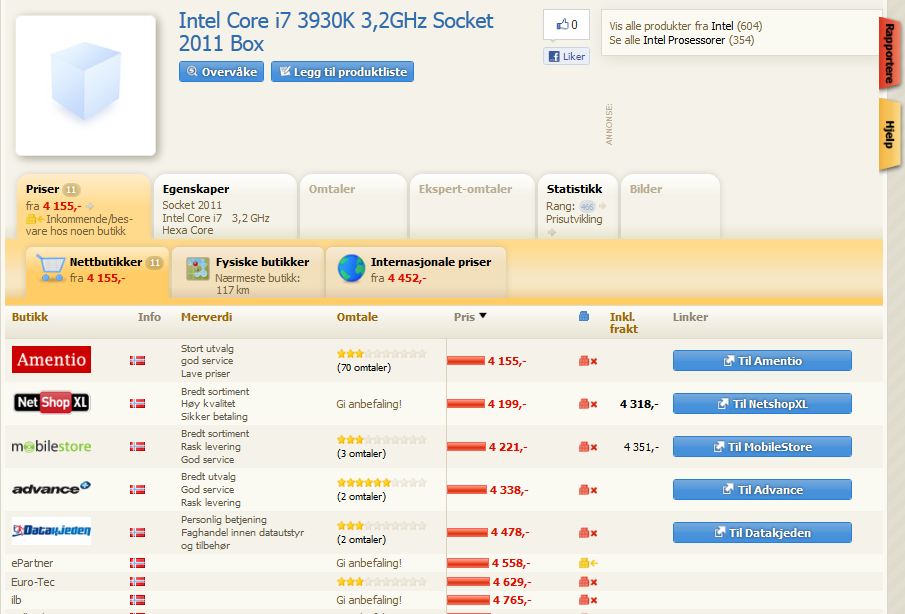This screenshot has height=614, width=905.
Task: Click the Overvåke button
Action: (222, 72)
